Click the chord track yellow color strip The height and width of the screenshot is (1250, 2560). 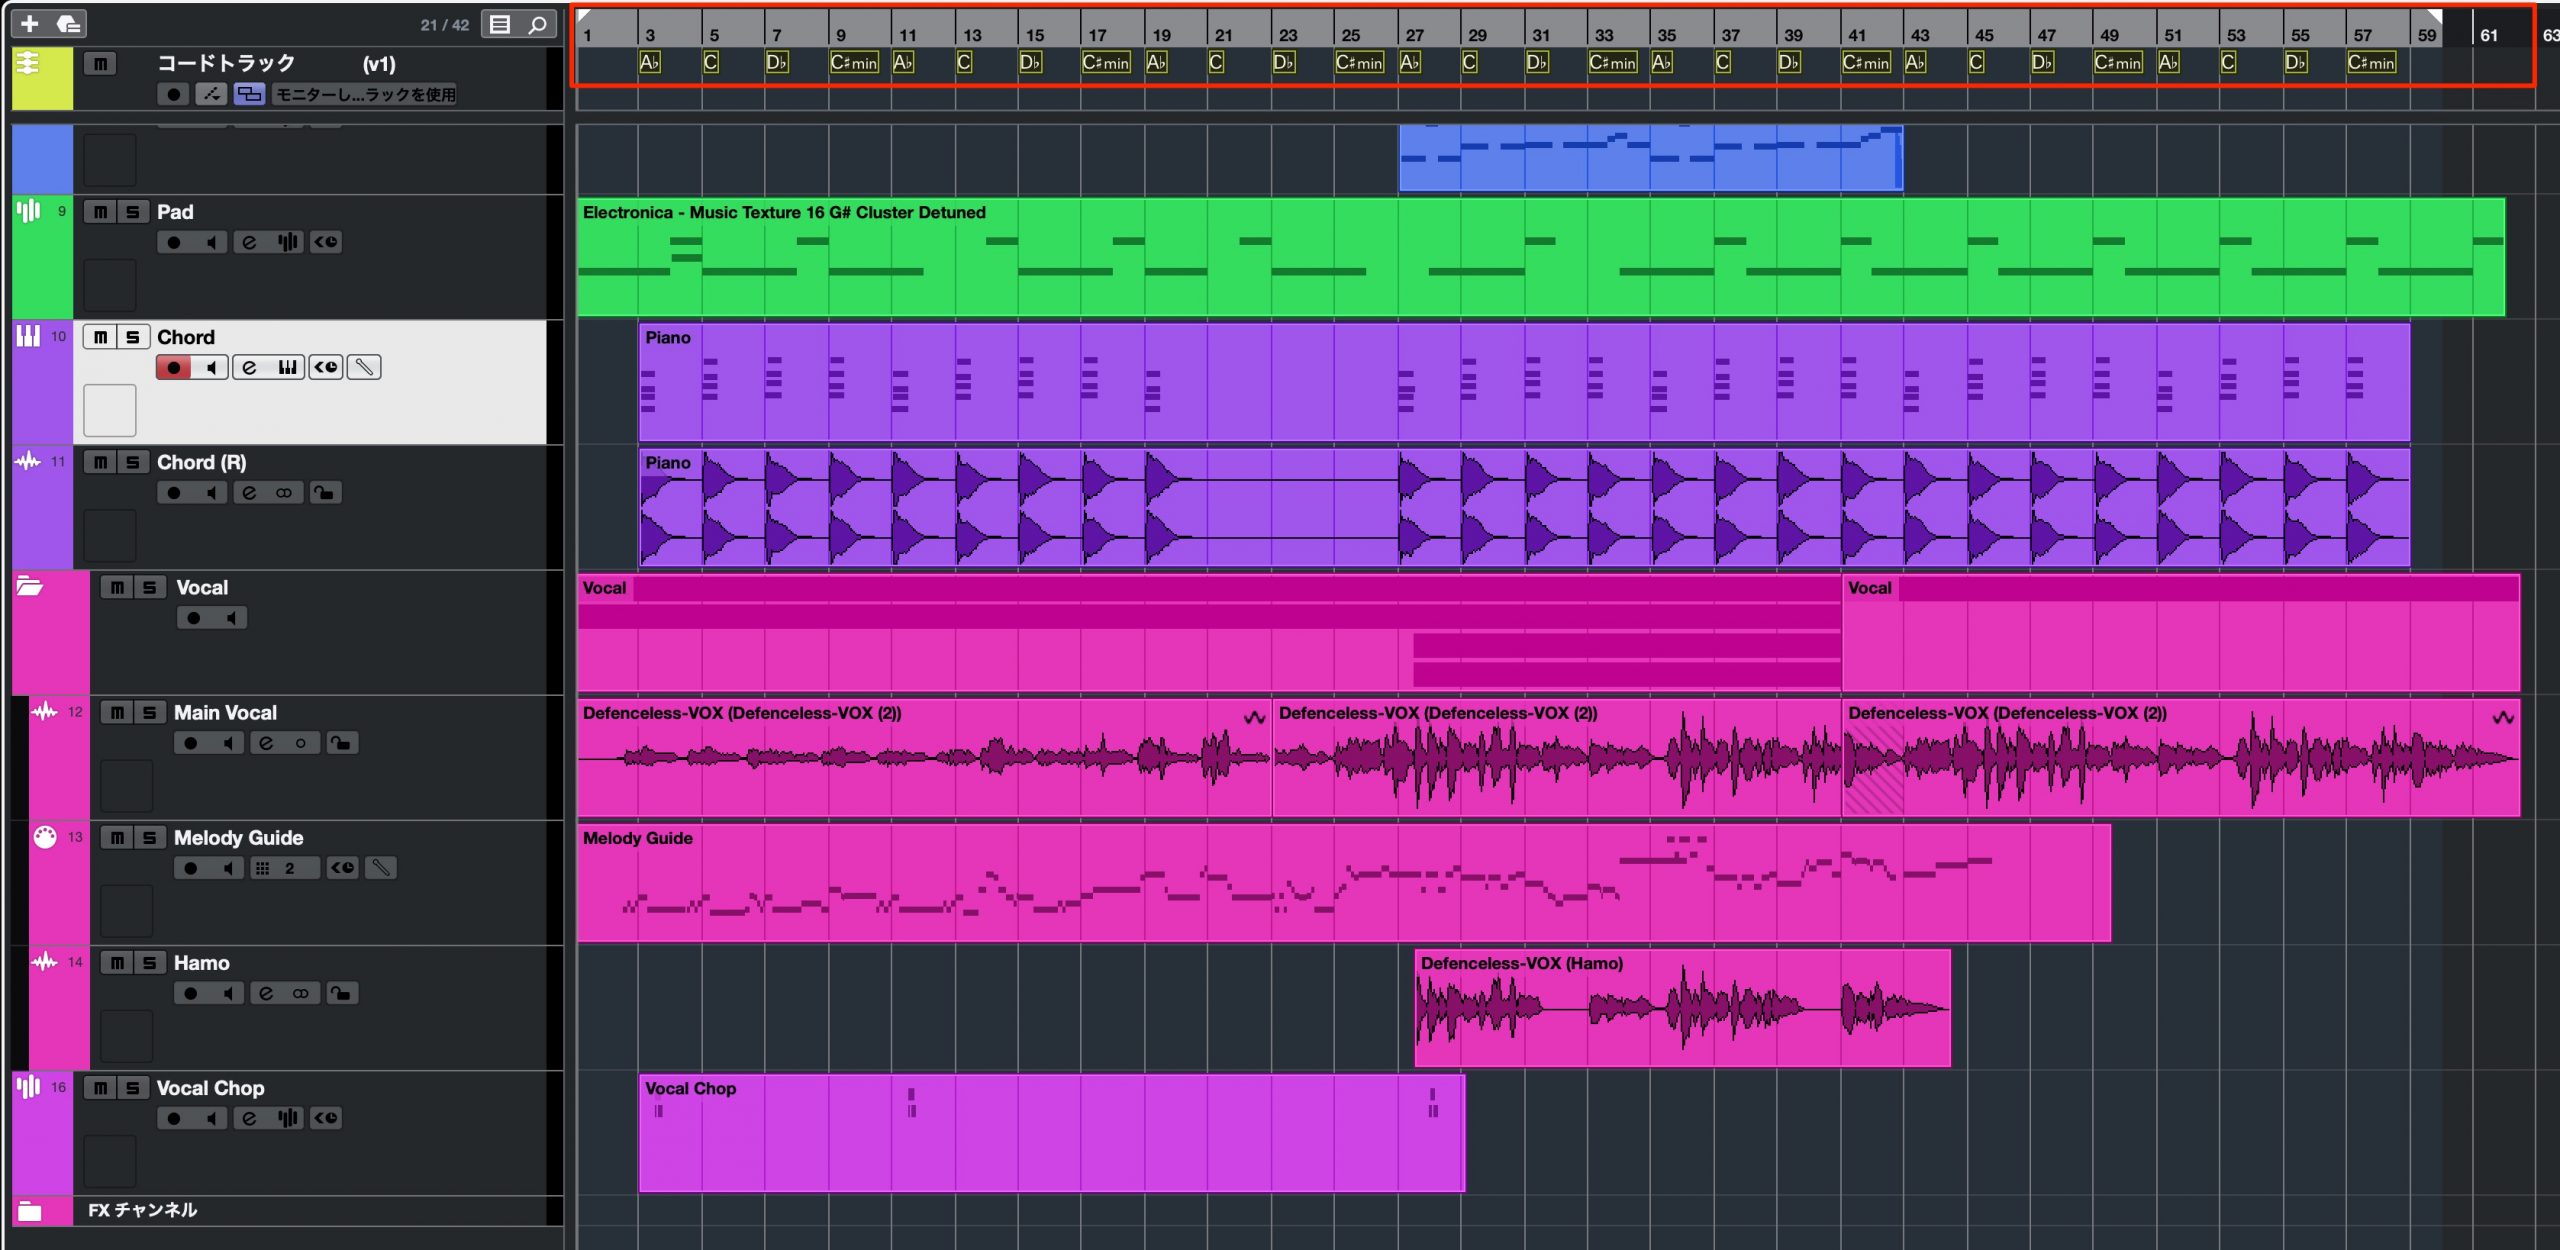point(42,79)
